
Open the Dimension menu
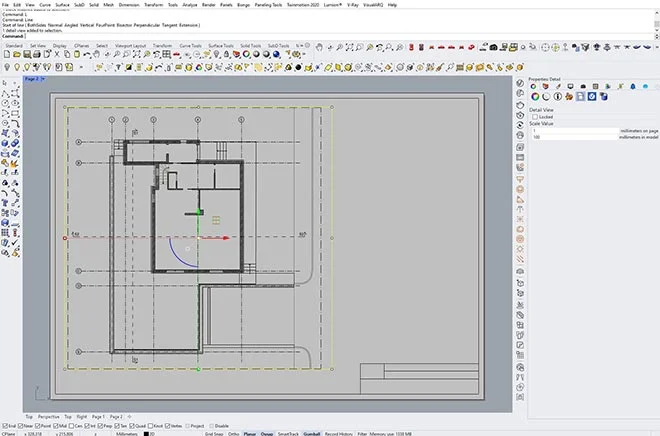(129, 5)
